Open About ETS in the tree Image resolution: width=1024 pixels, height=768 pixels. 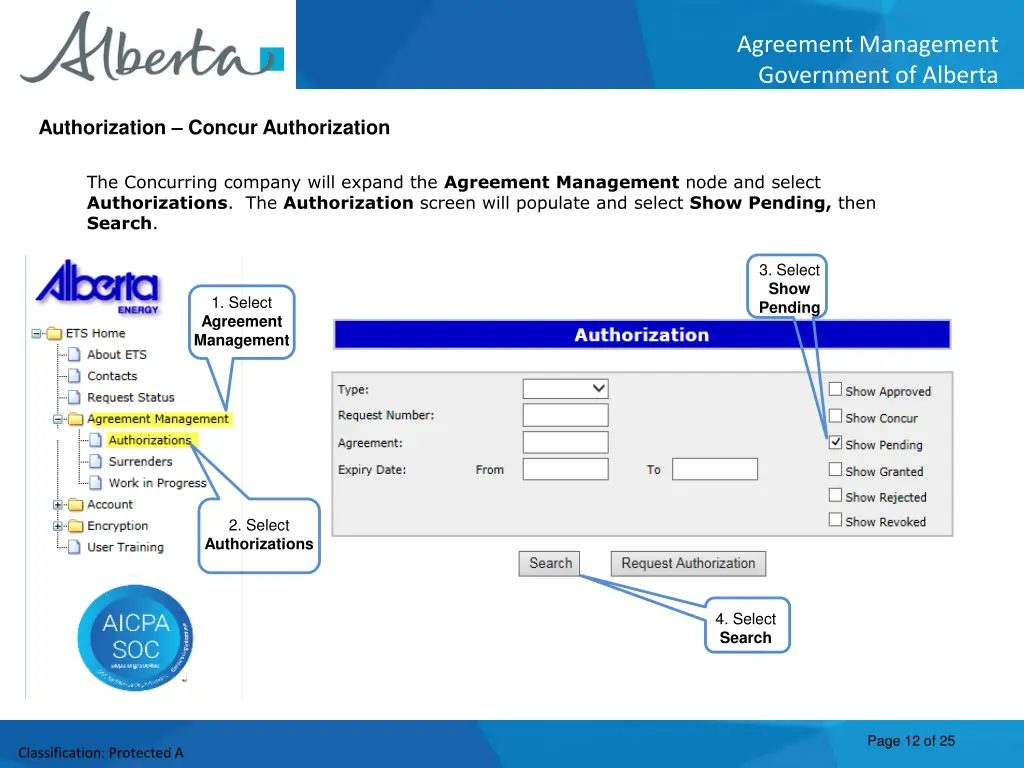click(x=117, y=355)
